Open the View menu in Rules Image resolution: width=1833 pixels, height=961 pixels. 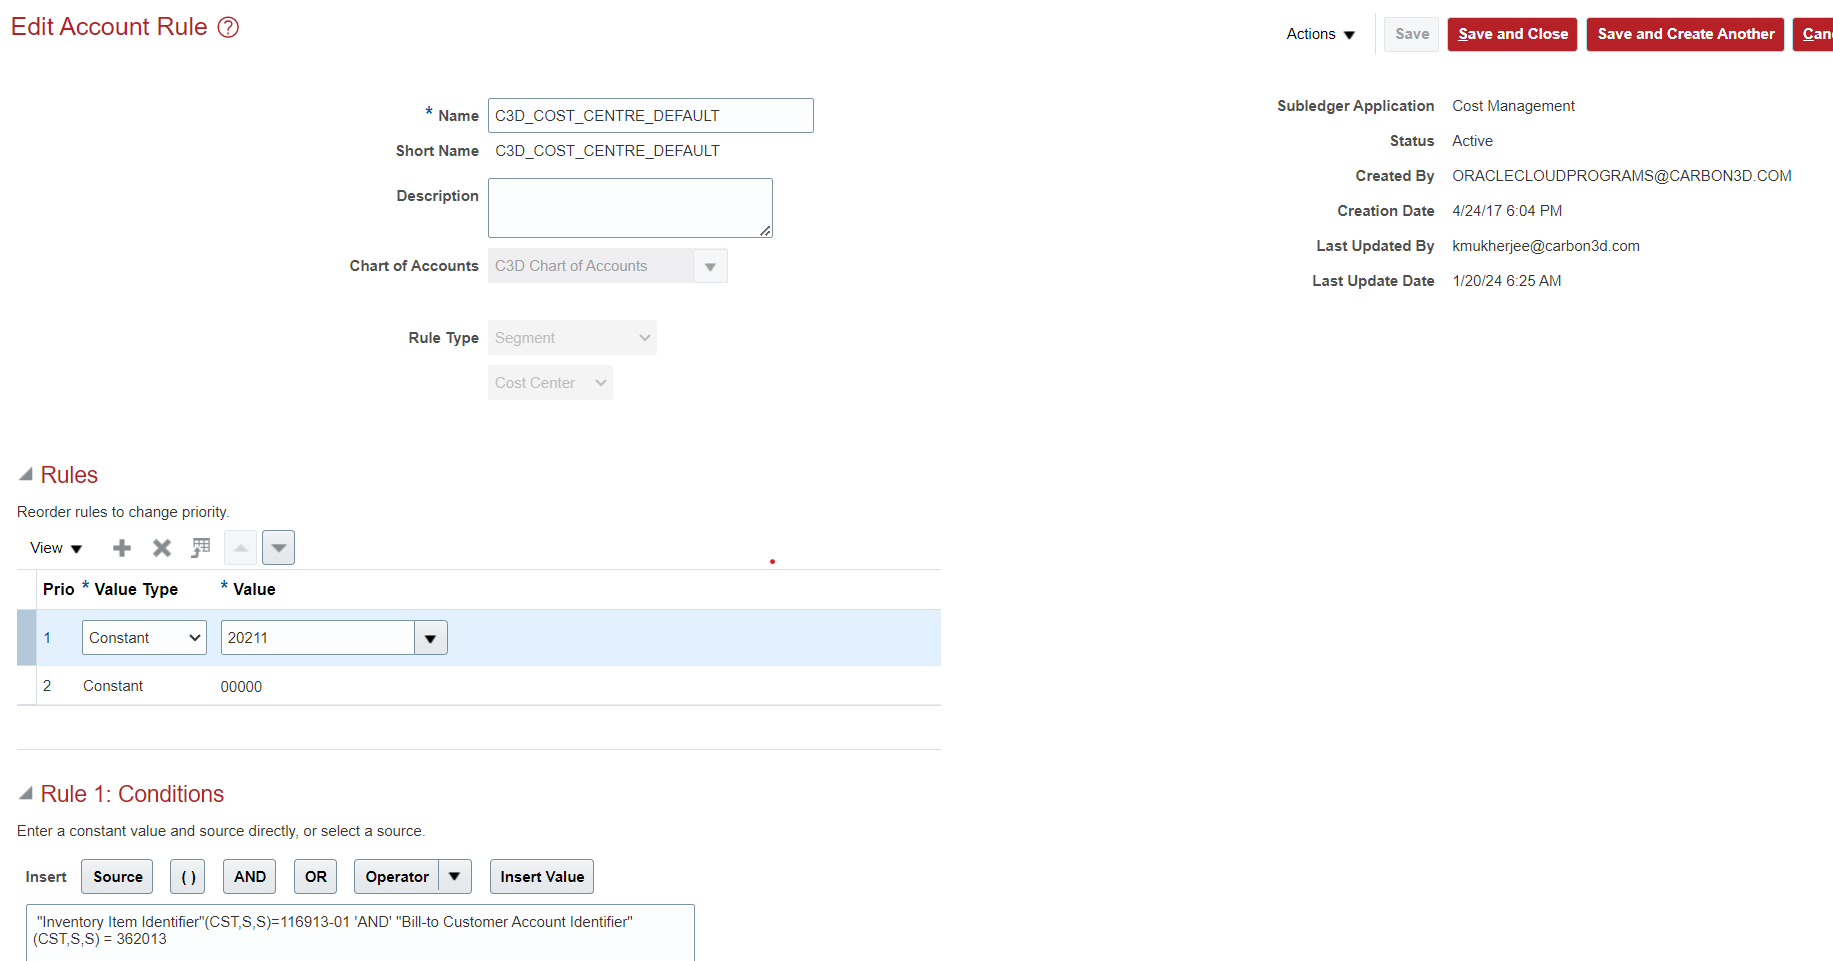pos(56,548)
